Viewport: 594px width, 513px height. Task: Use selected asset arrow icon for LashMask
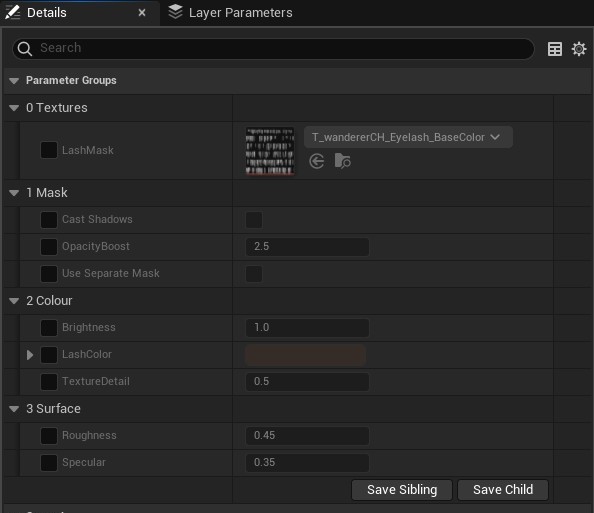click(x=317, y=161)
